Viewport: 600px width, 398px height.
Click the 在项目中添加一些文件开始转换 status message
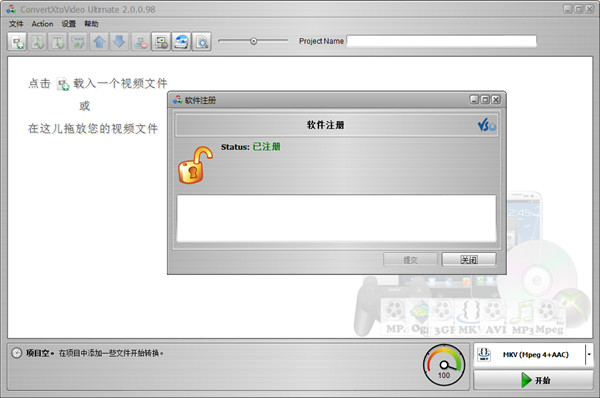pyautogui.click(x=111, y=353)
